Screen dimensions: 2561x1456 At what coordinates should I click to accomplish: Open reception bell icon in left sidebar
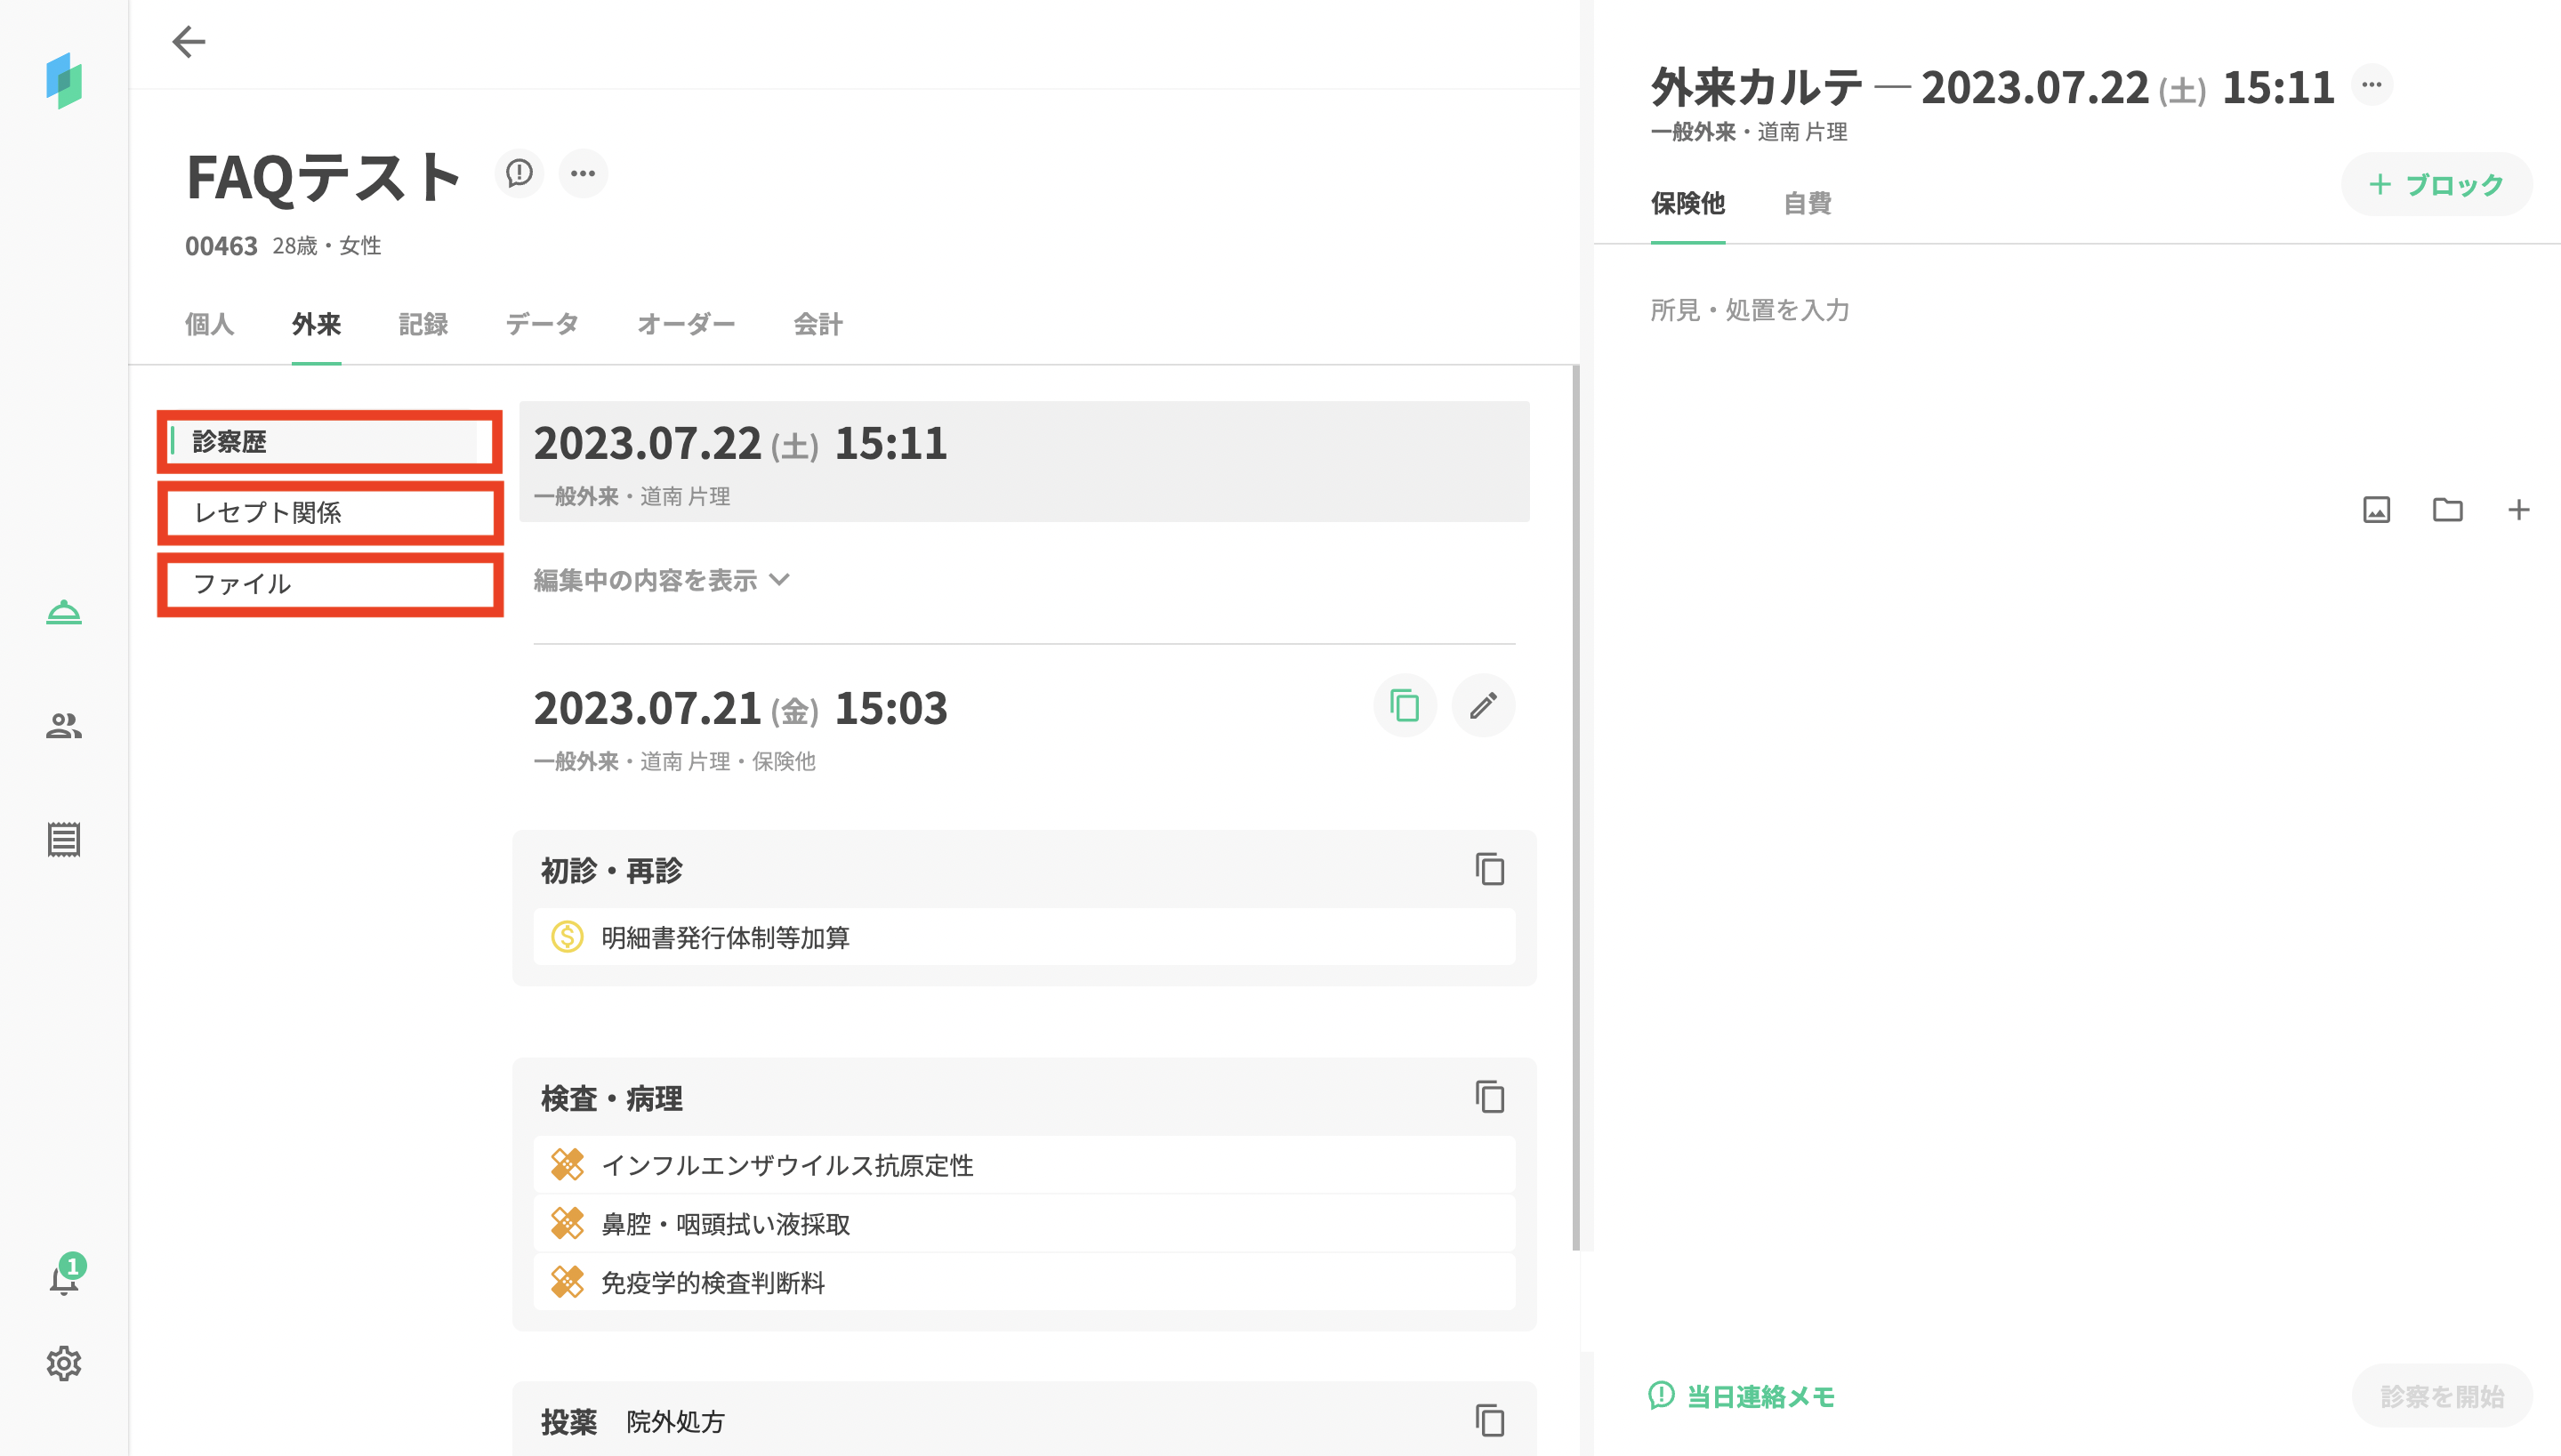64,612
